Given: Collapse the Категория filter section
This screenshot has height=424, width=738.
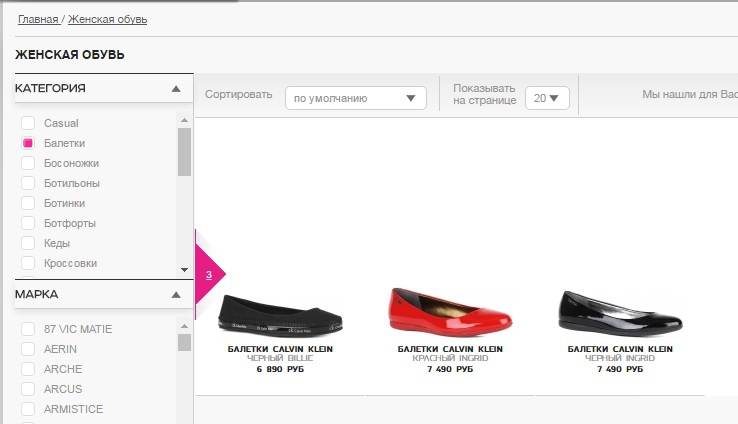Looking at the screenshot, I should click(x=176, y=88).
